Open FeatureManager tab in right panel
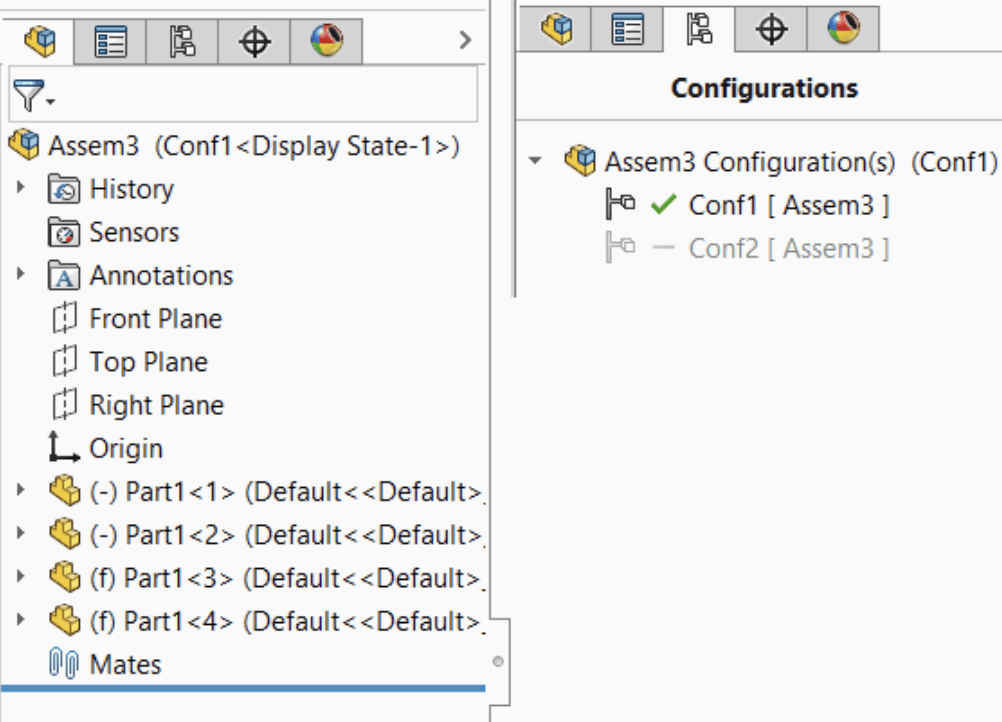The image size is (1002, 722). (555, 29)
